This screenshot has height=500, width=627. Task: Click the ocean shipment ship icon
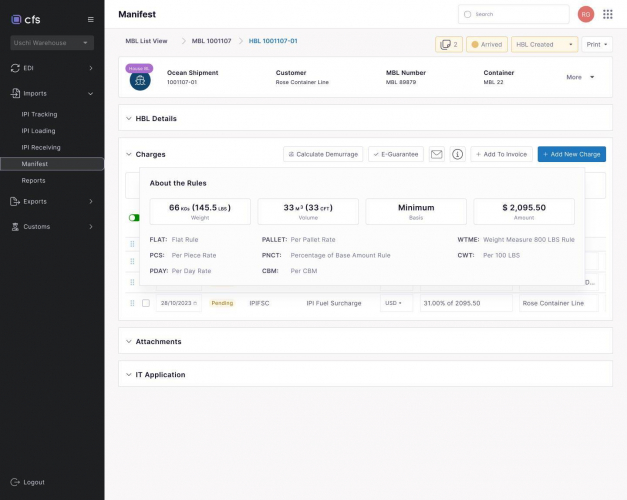pos(140,81)
